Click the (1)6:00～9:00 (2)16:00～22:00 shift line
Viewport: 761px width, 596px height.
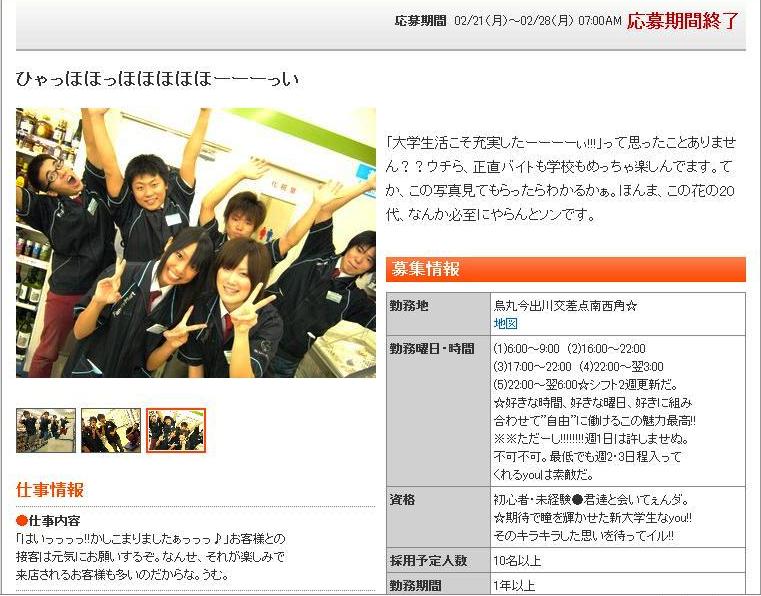pos(569,349)
